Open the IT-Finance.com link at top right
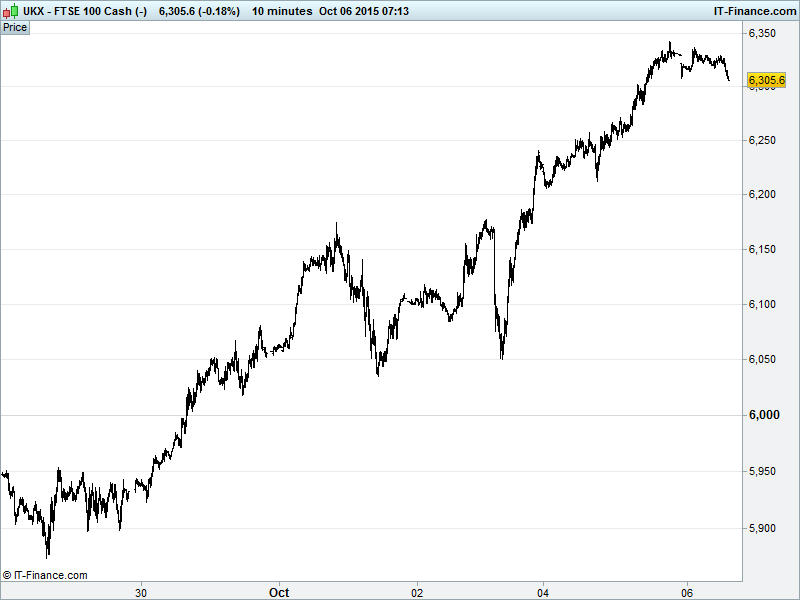800x600 pixels. click(x=754, y=11)
